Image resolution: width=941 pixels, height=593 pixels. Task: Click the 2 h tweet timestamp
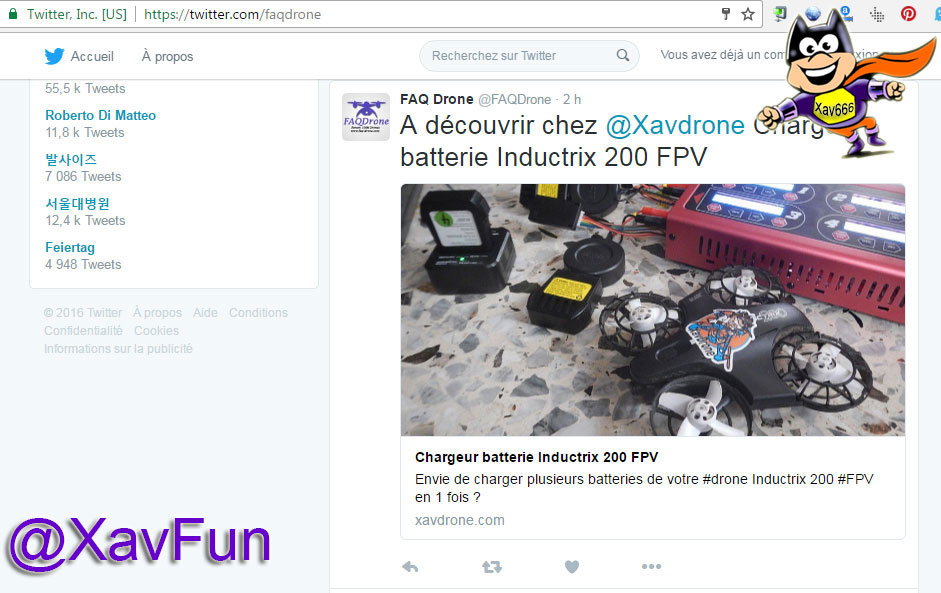[572, 100]
